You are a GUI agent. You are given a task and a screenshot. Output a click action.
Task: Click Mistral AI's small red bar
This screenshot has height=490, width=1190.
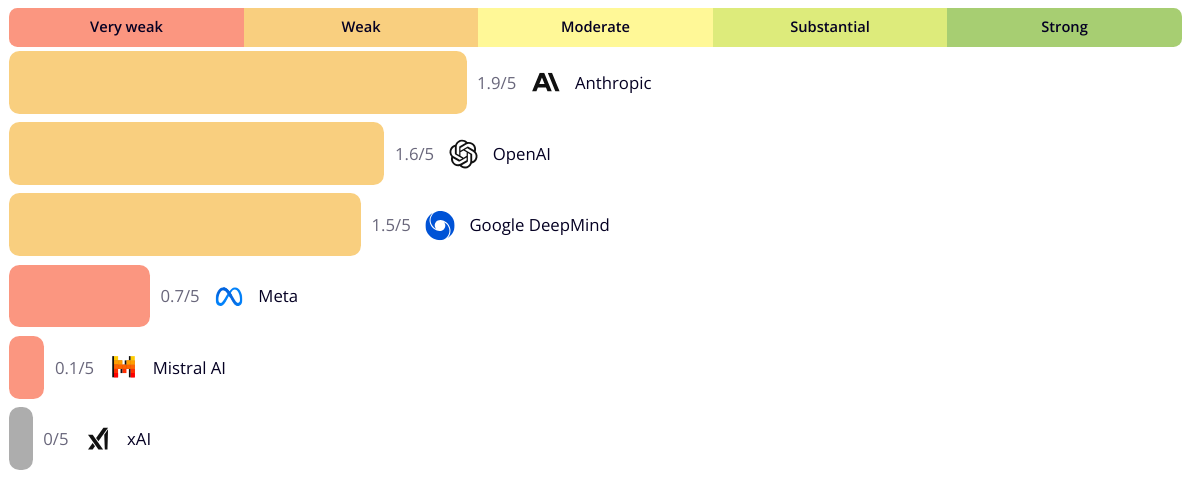click(27, 367)
